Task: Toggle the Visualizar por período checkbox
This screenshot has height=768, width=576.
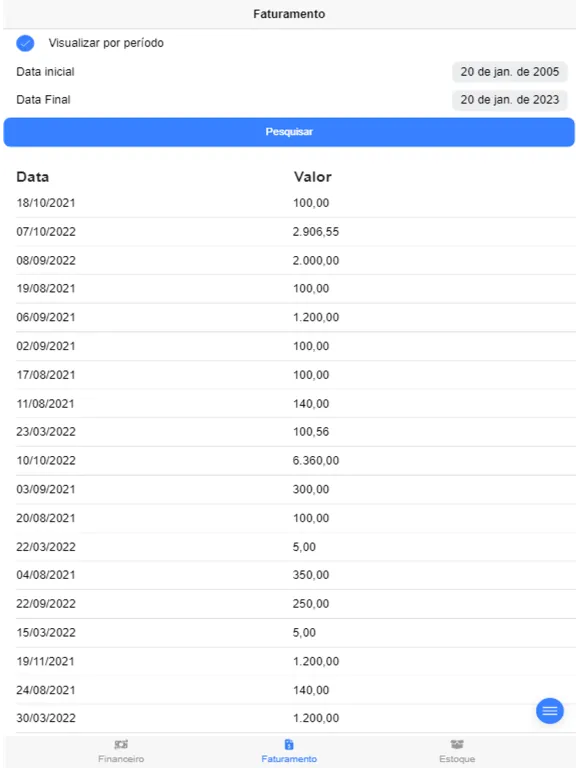Action: tap(25, 43)
